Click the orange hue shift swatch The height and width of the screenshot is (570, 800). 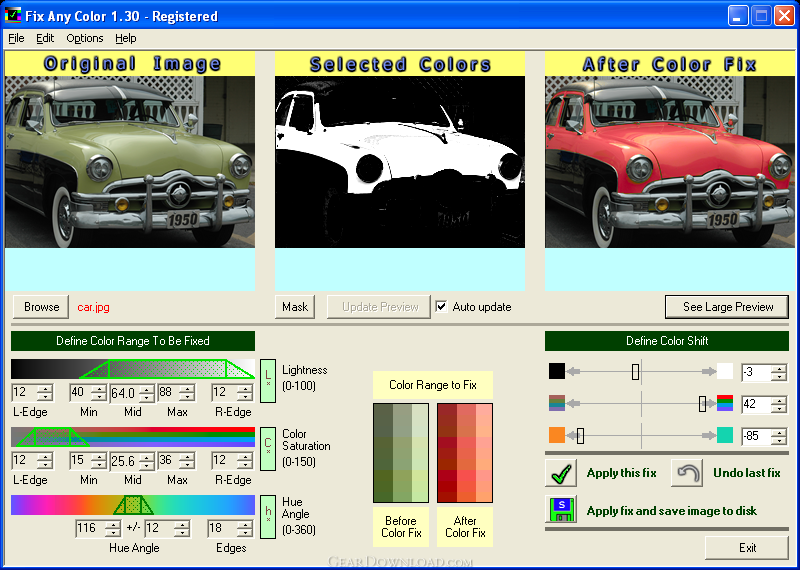point(557,435)
